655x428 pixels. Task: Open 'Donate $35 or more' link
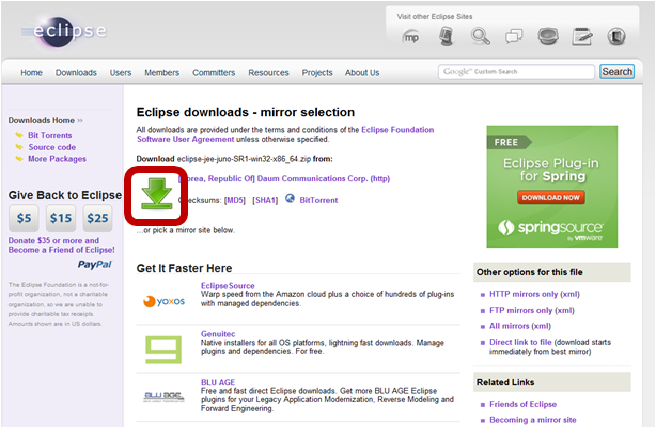click(61, 245)
